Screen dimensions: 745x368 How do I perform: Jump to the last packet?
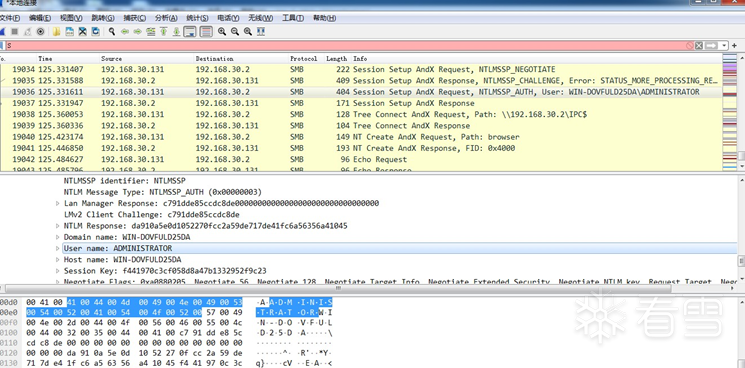pos(176,31)
